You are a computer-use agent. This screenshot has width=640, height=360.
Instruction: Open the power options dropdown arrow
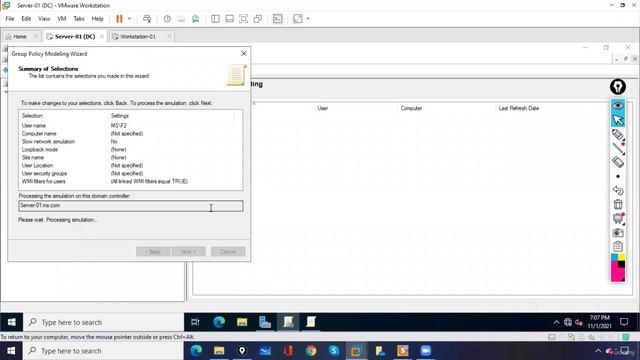tap(129, 19)
